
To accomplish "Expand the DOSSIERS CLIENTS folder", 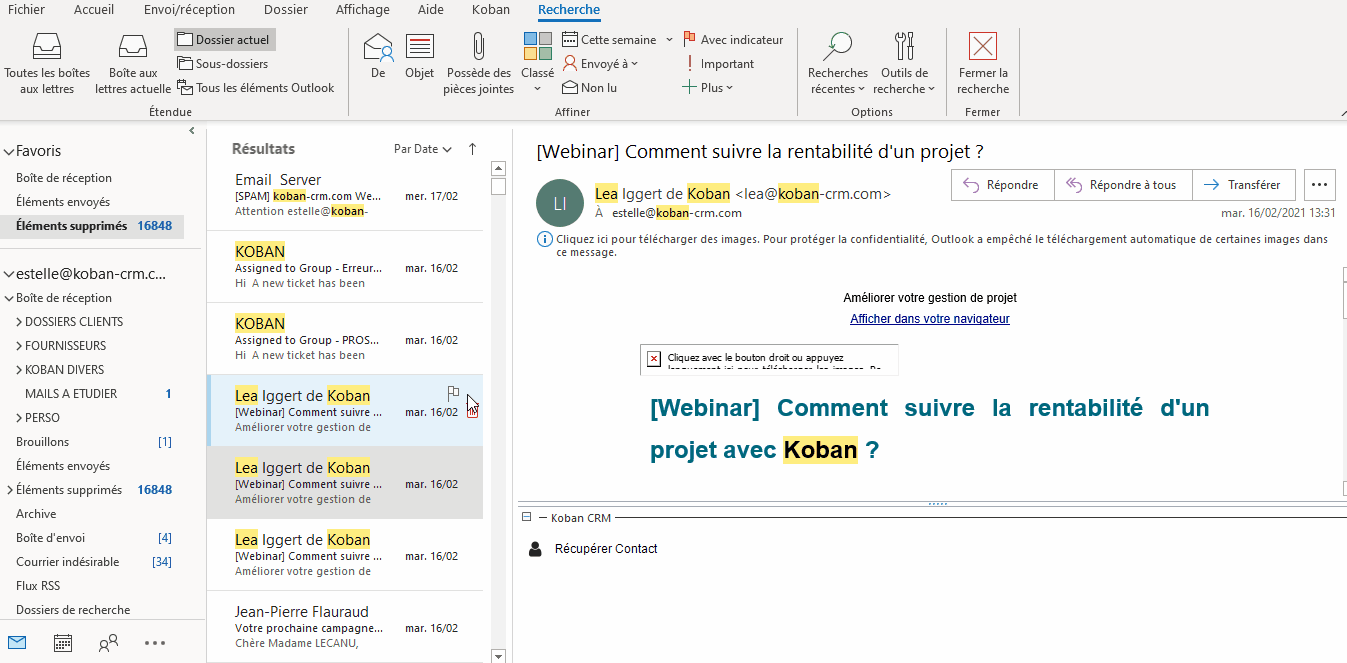I will coord(19,322).
